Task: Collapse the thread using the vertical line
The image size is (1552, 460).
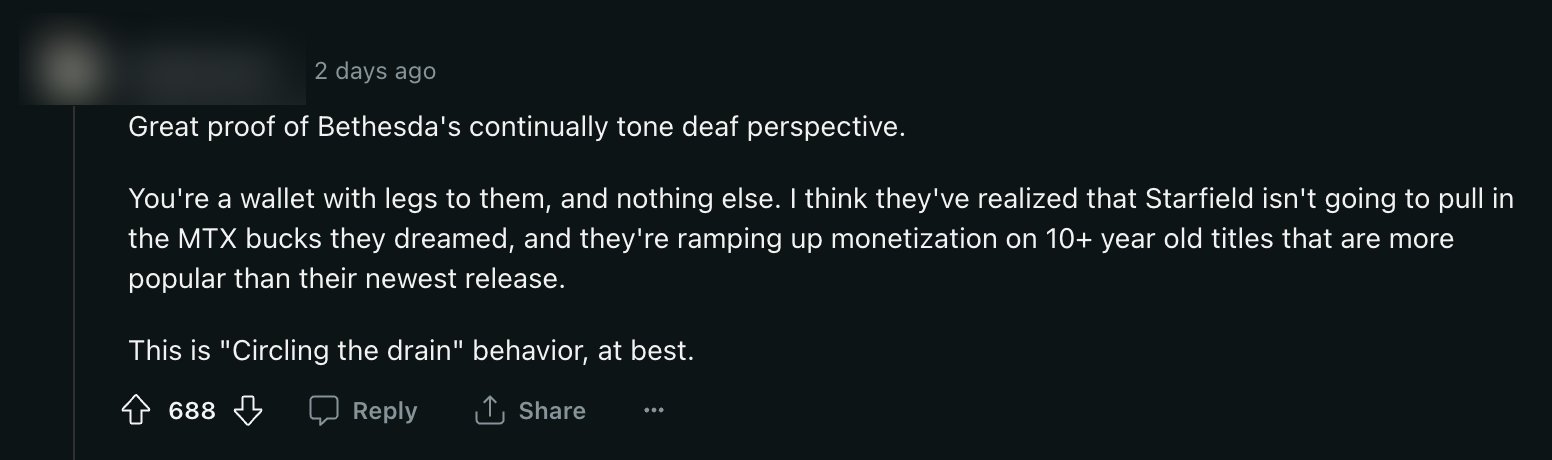Action: click(x=75, y=300)
